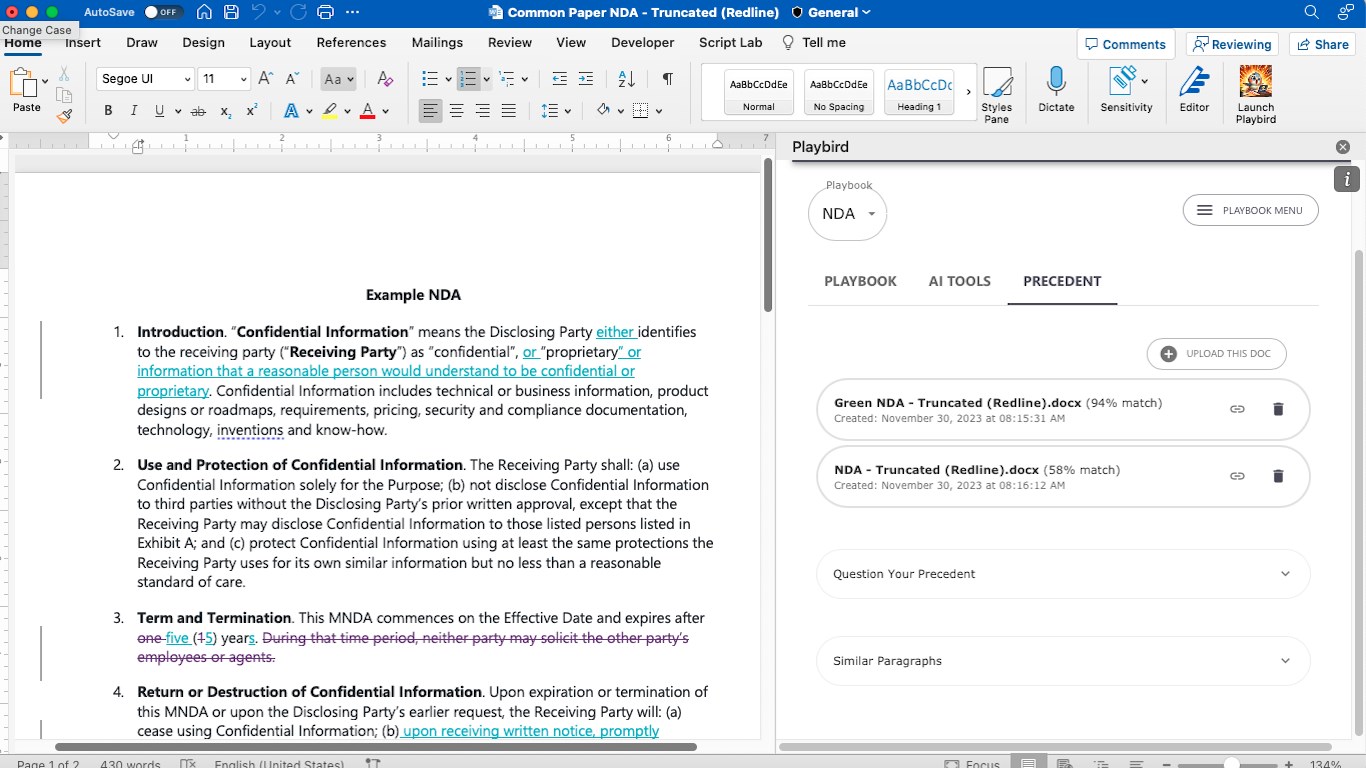This screenshot has height=768, width=1366.
Task: Click the Format Painter brush icon
Action: [64, 116]
